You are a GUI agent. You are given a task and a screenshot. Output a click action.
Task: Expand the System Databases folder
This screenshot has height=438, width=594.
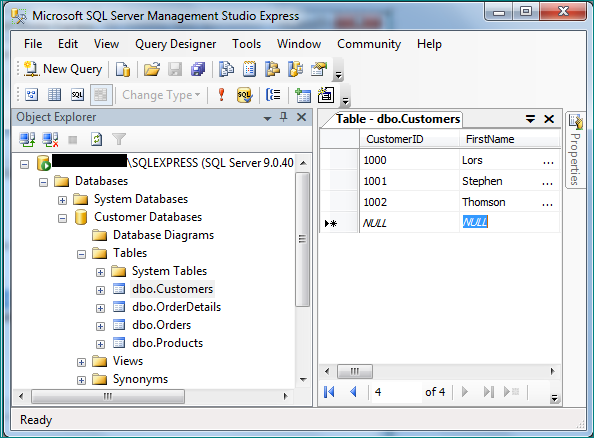63,200
